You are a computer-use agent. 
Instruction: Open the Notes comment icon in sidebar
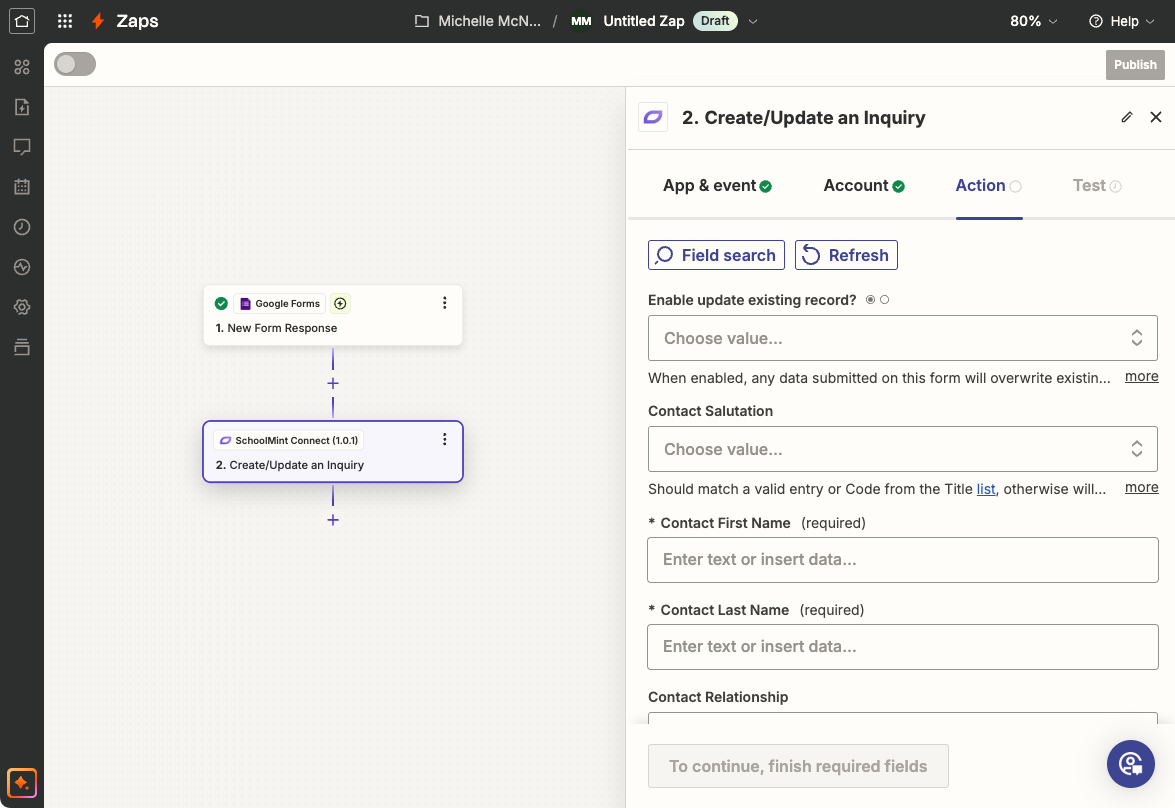(x=22, y=147)
